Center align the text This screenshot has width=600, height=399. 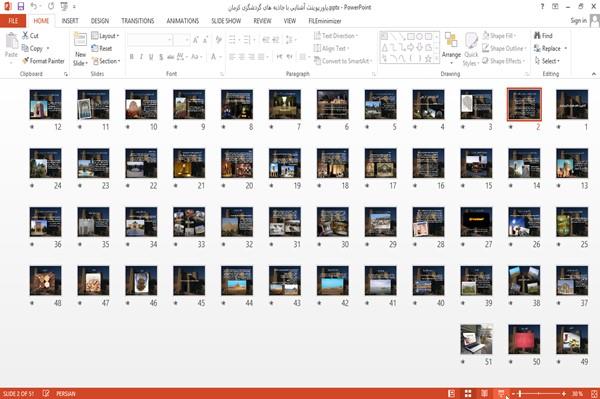click(x=241, y=57)
